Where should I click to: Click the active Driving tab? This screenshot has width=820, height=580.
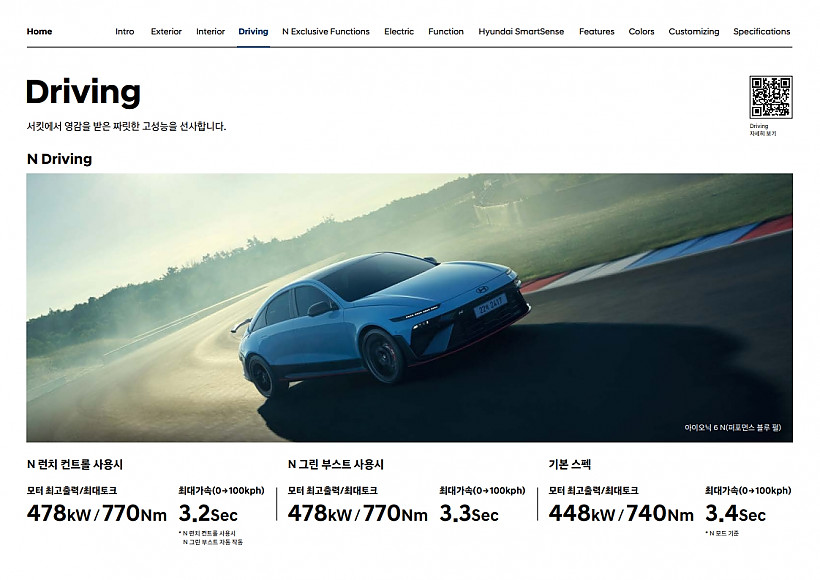tap(253, 31)
